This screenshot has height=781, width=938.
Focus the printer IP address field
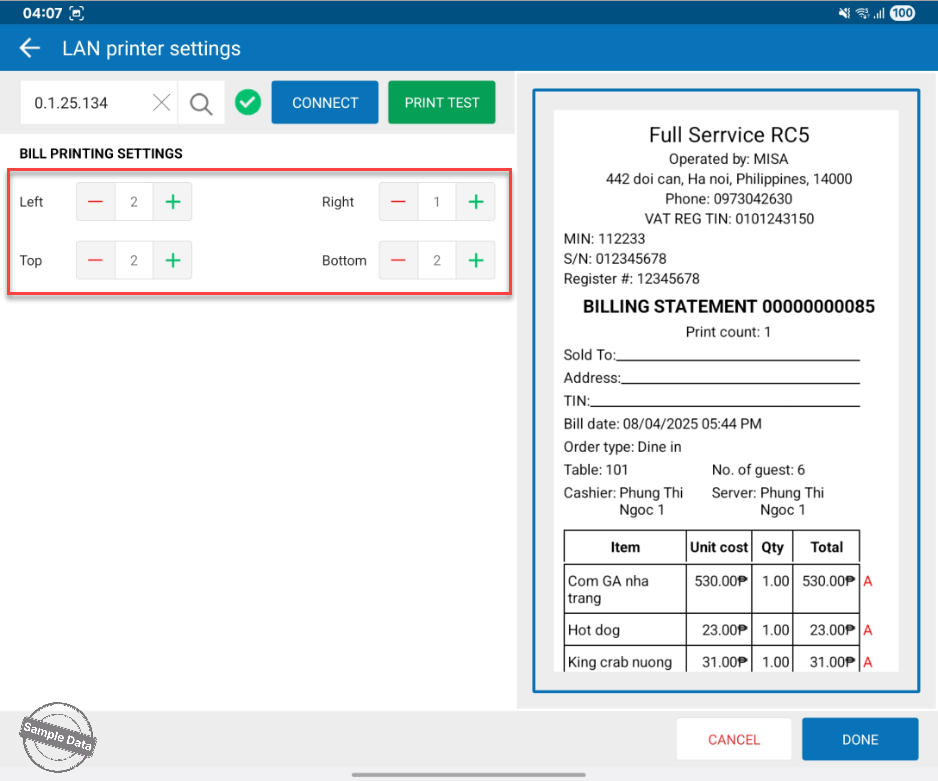[85, 103]
